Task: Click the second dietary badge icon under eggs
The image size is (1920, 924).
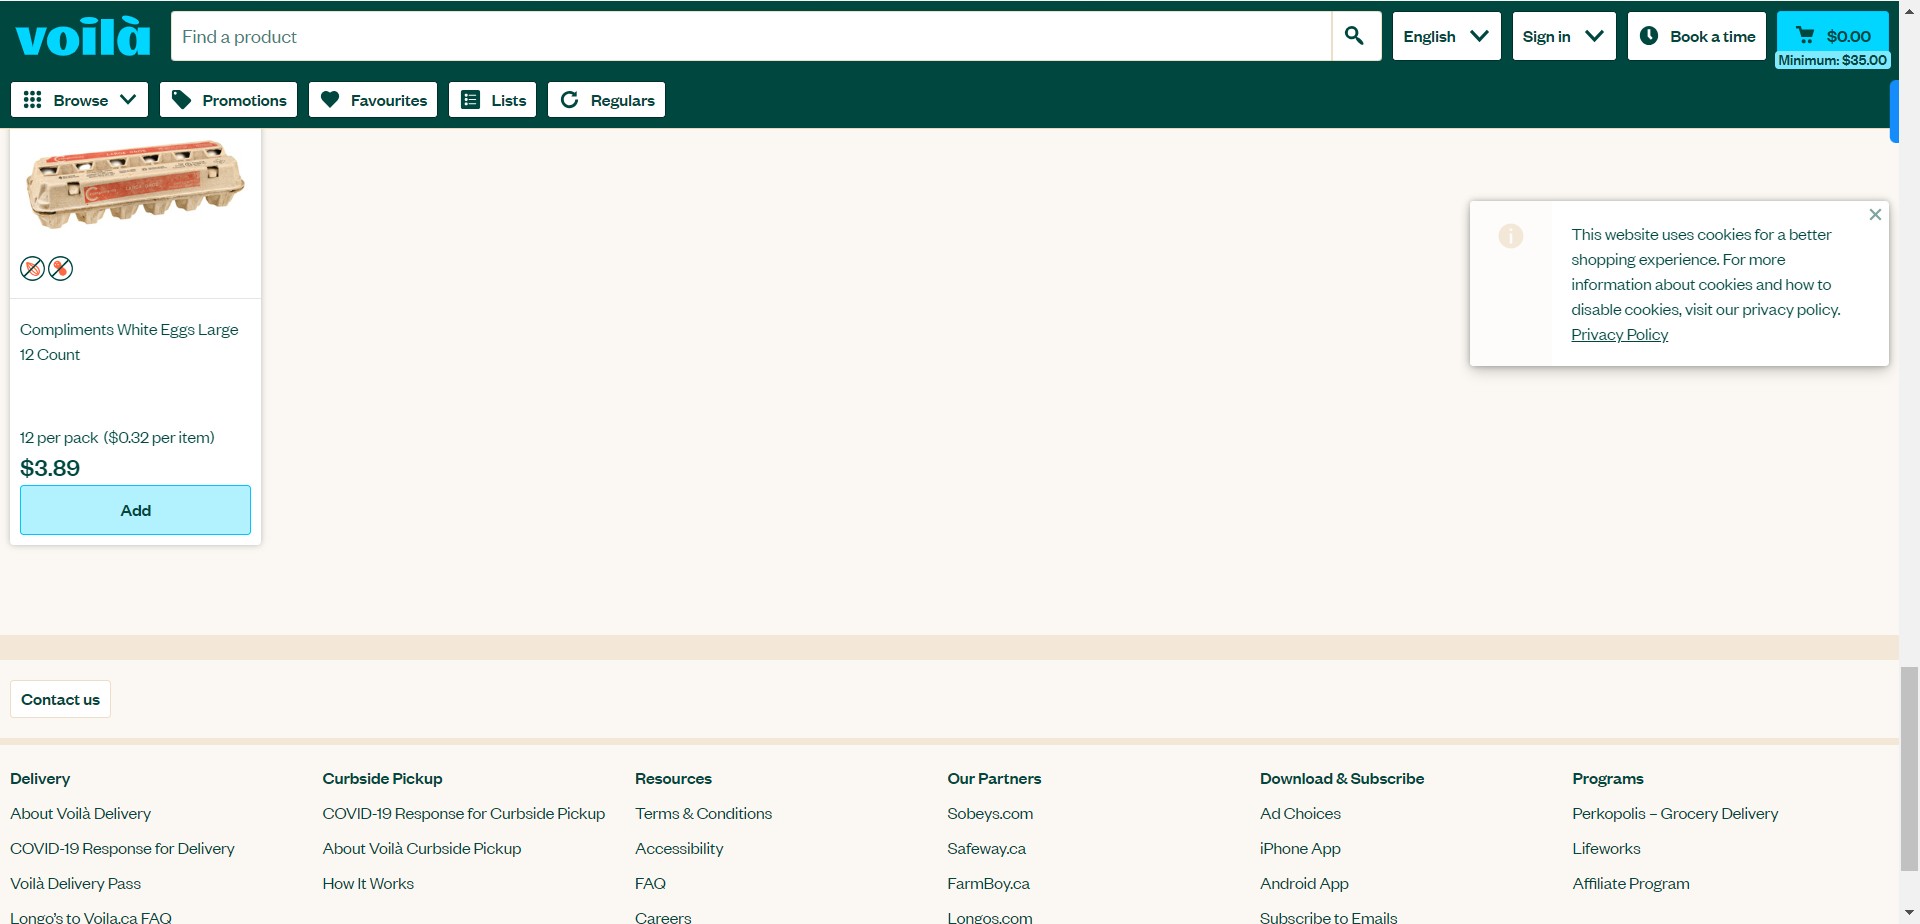Action: [61, 269]
